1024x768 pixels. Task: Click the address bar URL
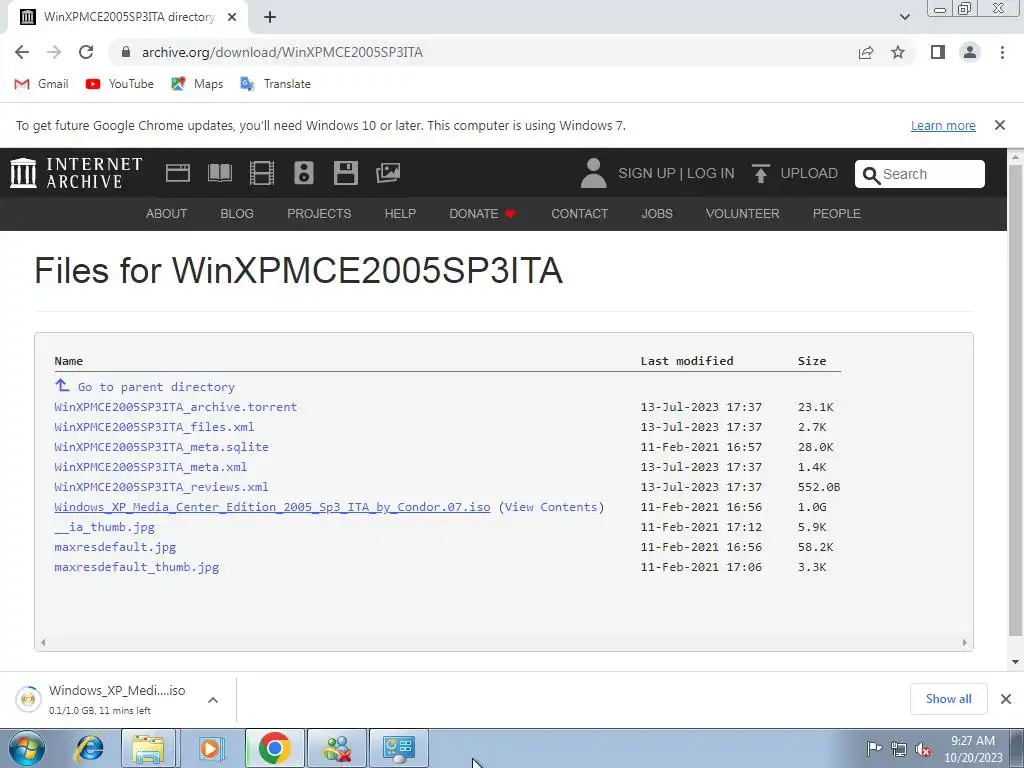[x=282, y=52]
